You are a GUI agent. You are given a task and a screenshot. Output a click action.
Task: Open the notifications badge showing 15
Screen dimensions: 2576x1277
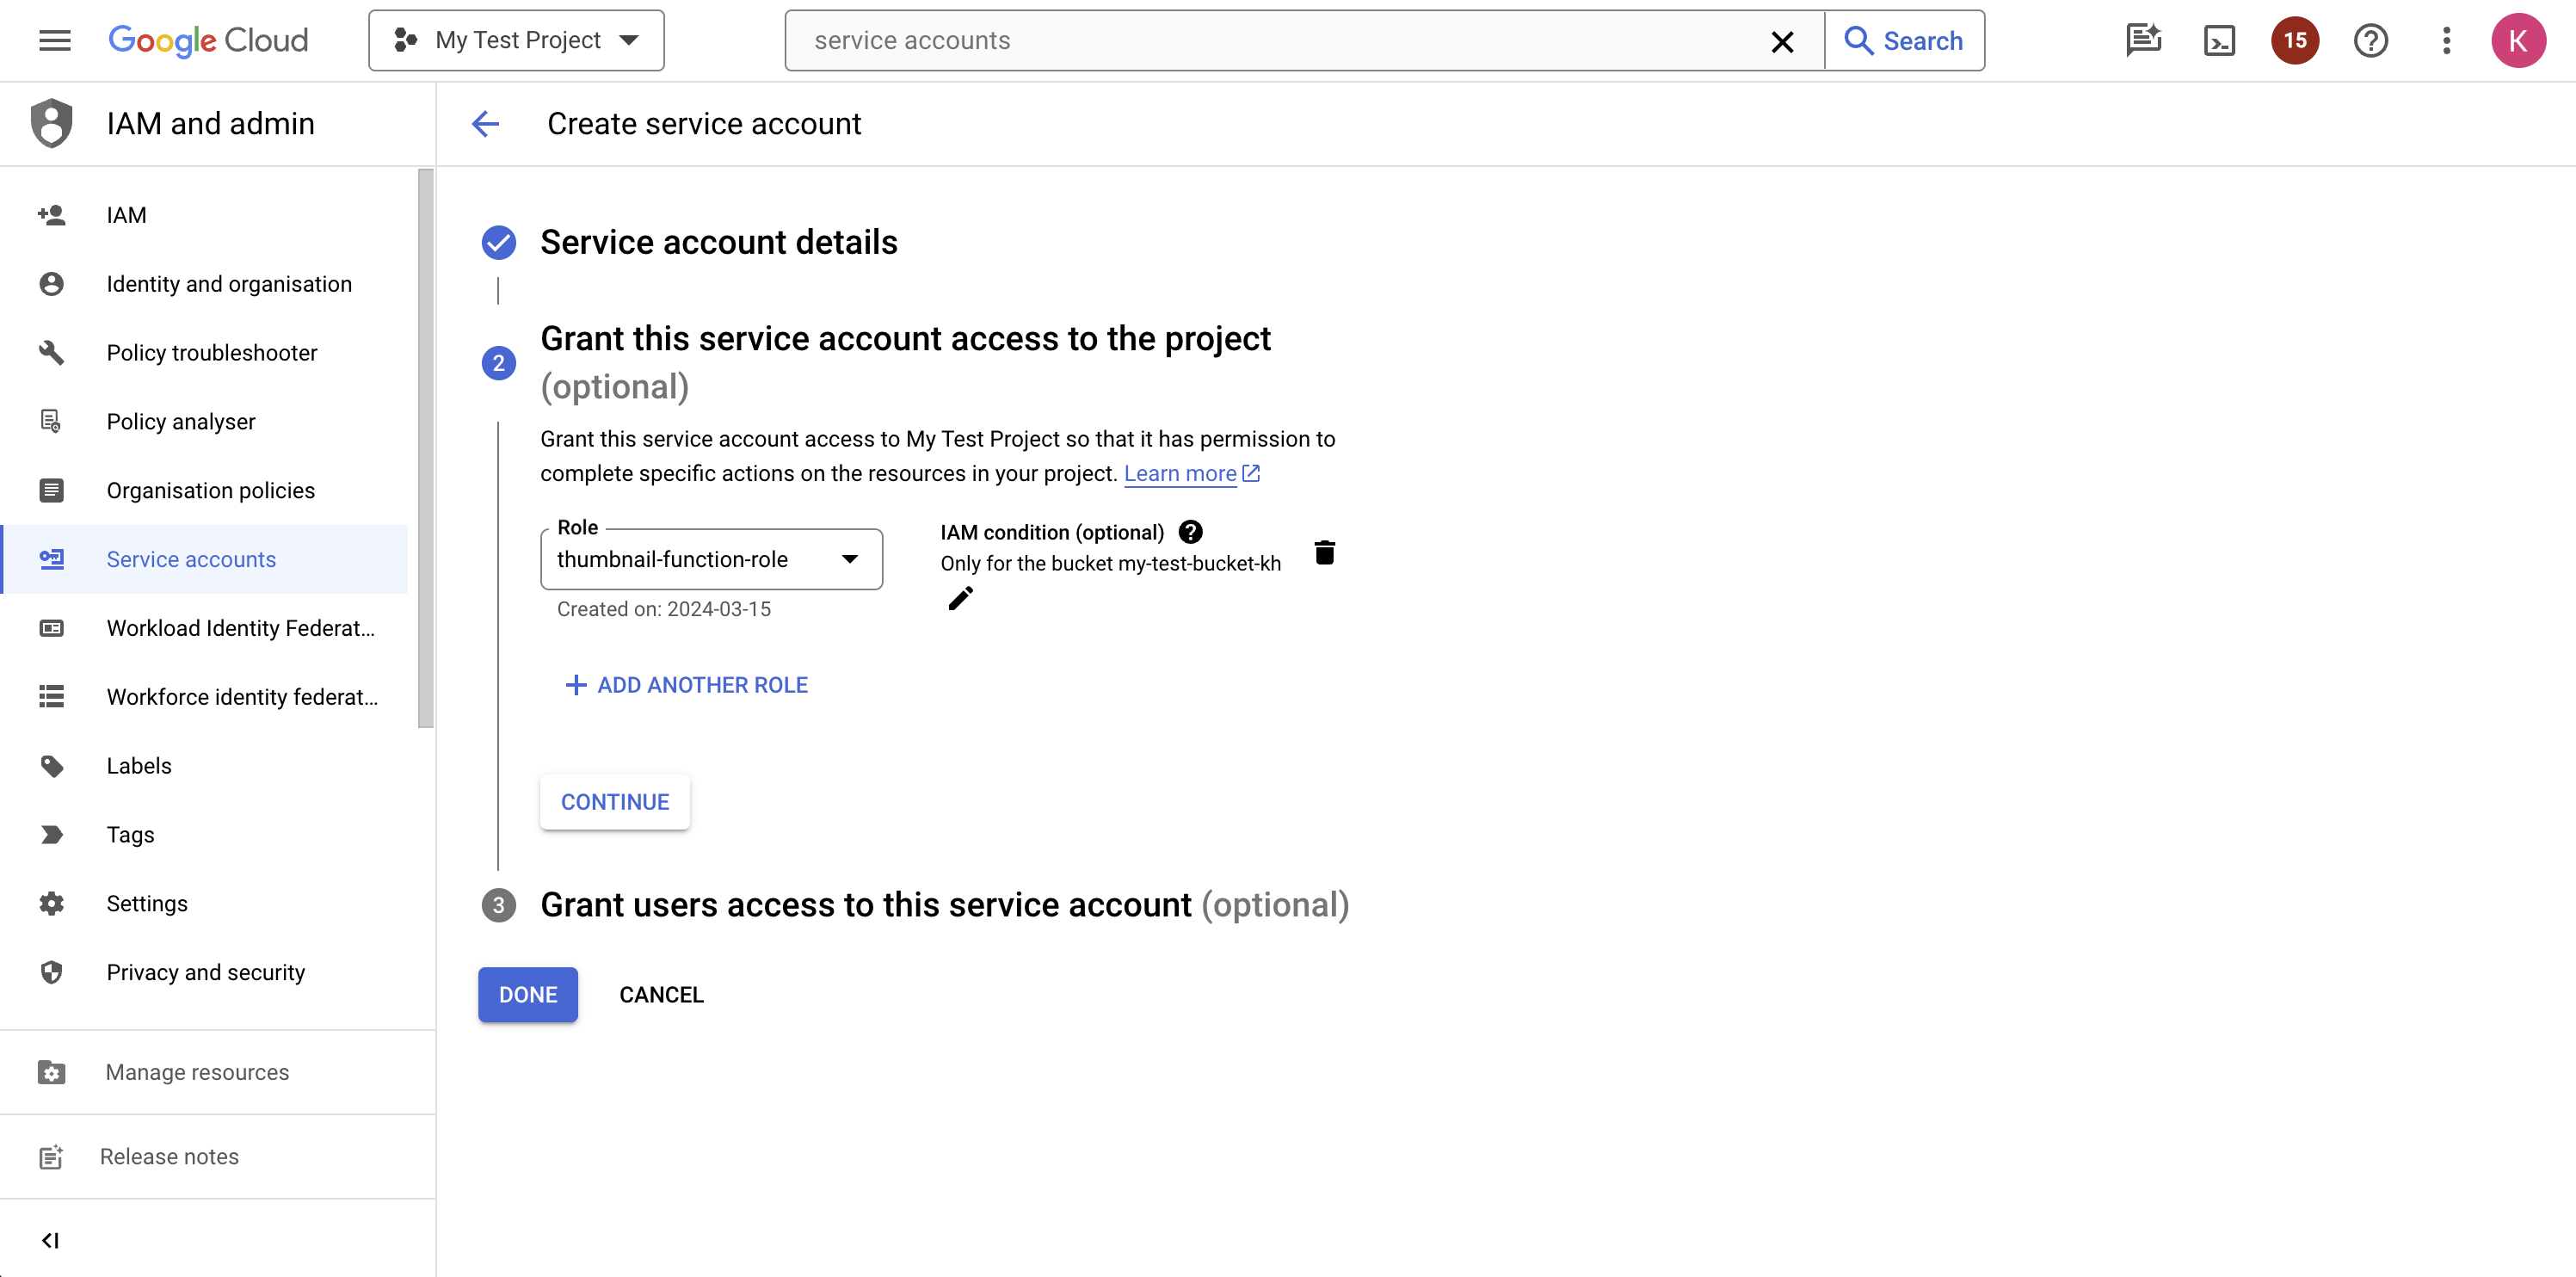[x=2294, y=41]
